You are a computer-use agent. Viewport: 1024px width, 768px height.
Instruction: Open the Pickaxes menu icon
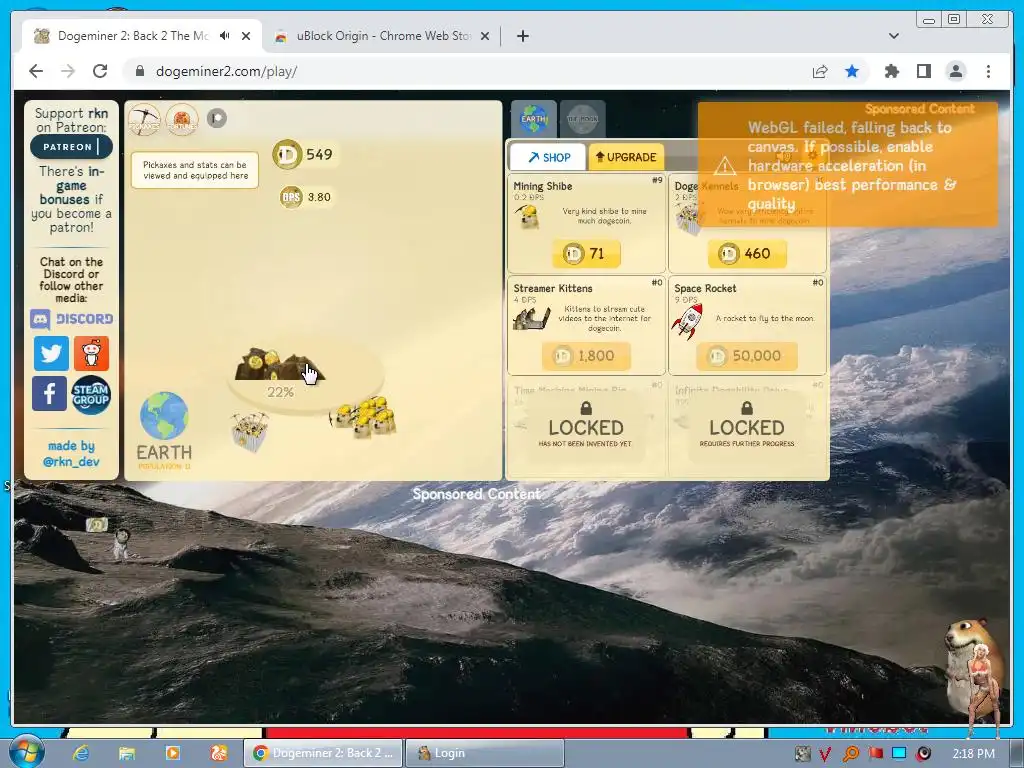click(x=144, y=119)
